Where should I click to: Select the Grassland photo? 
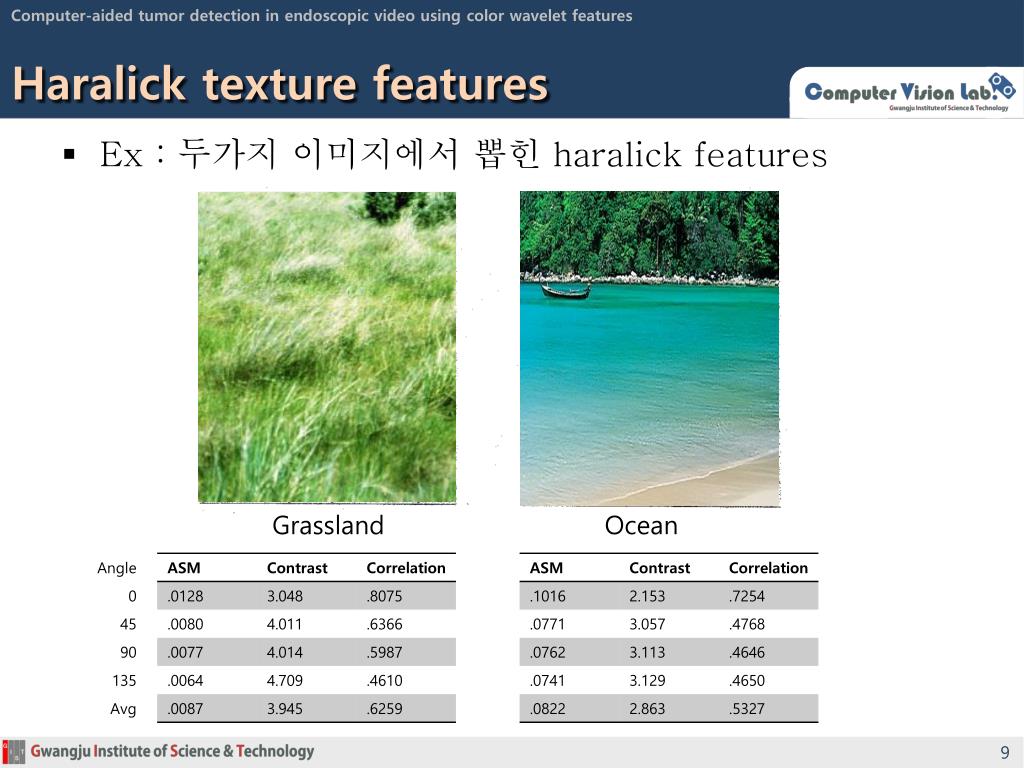pos(327,347)
